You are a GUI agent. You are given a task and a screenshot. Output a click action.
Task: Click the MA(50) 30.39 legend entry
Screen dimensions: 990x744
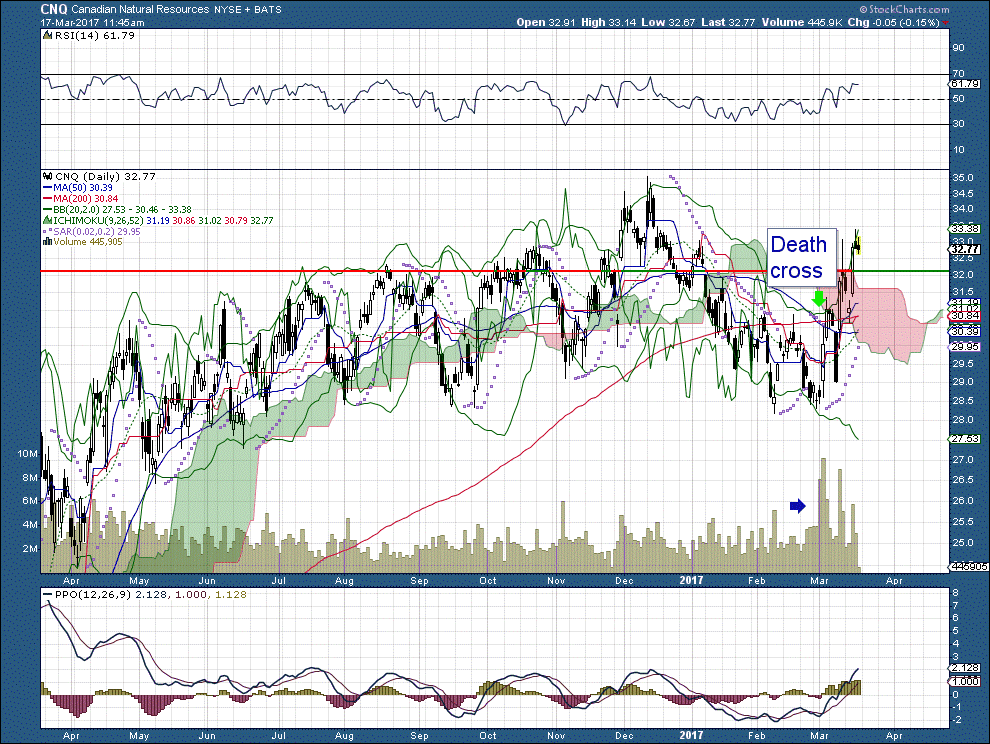coord(83,188)
